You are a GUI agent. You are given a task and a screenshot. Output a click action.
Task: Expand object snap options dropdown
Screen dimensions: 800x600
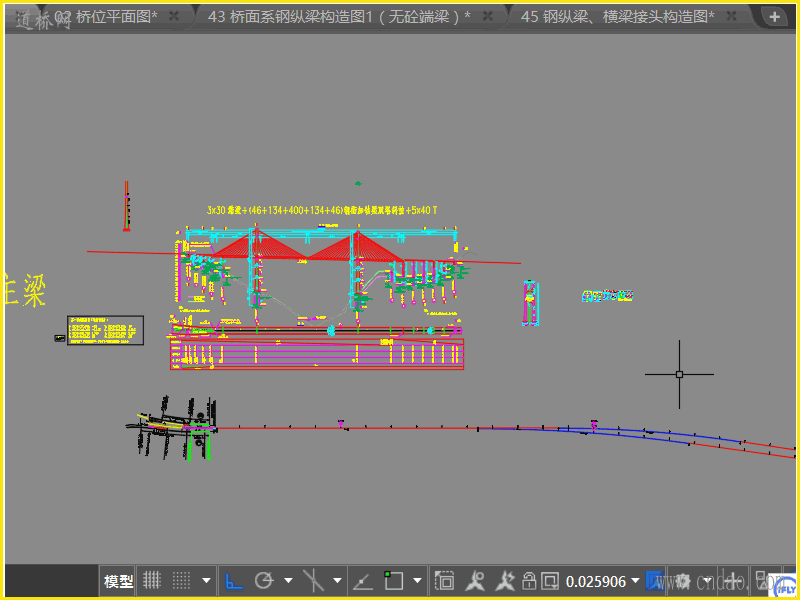pos(418,581)
